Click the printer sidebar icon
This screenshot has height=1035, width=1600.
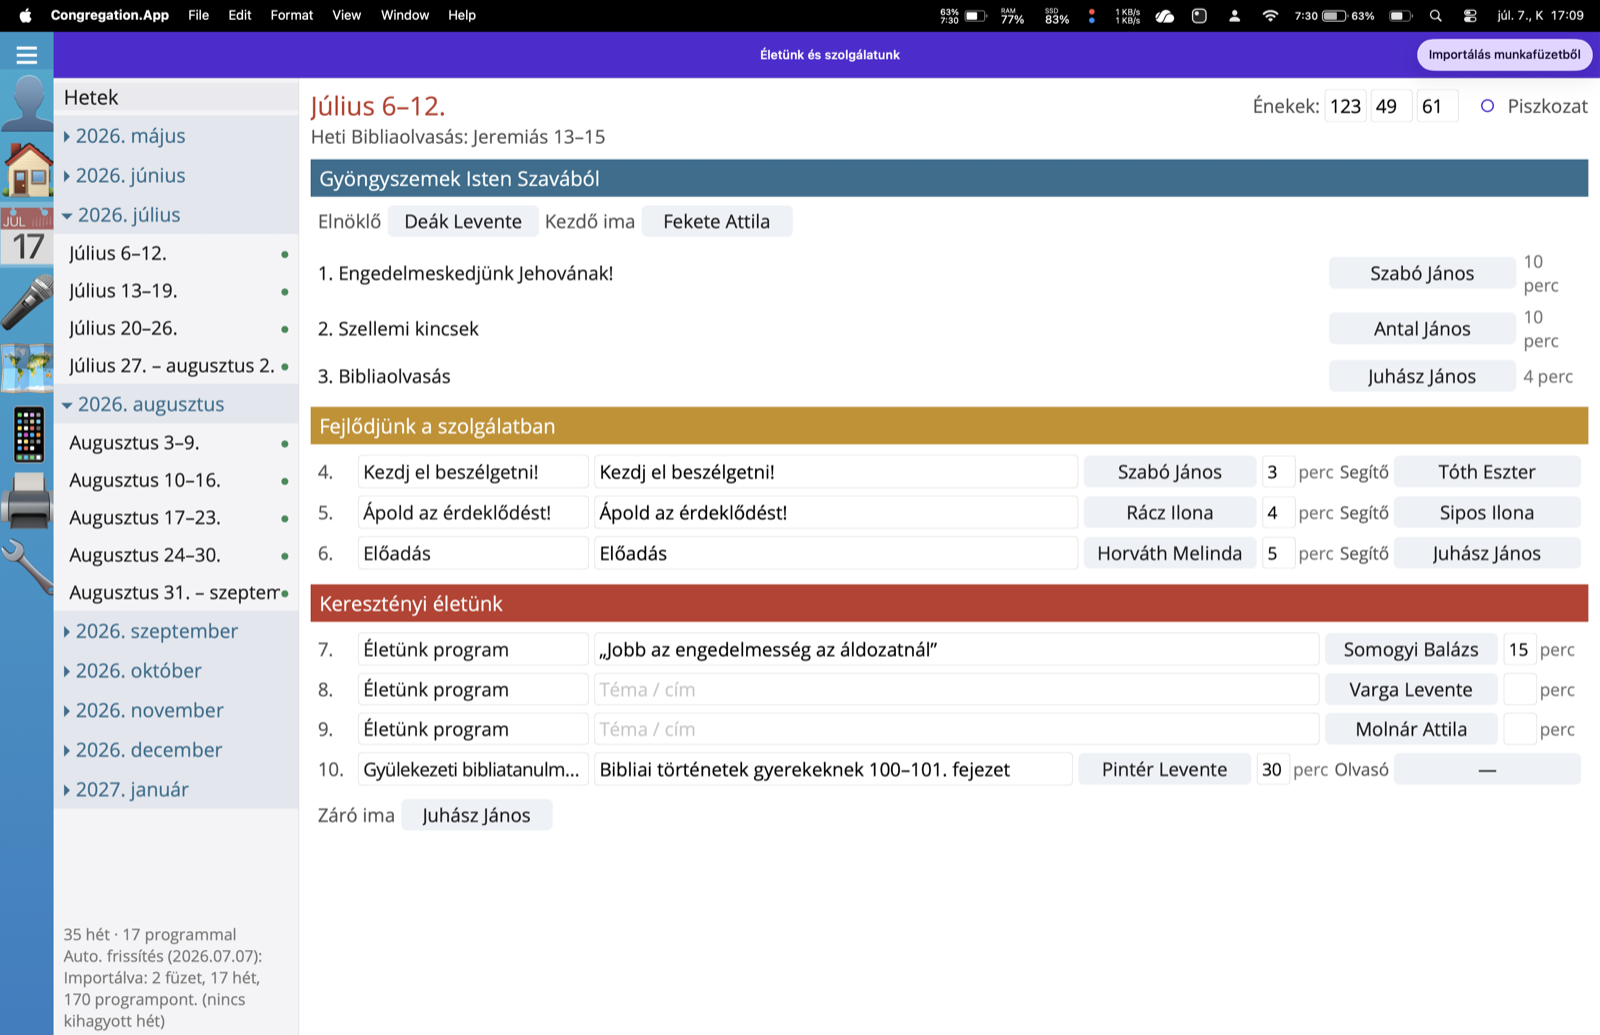(27, 500)
